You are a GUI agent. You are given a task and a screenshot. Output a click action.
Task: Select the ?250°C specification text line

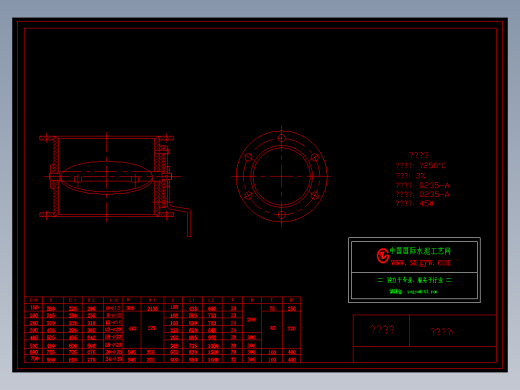click(421, 166)
